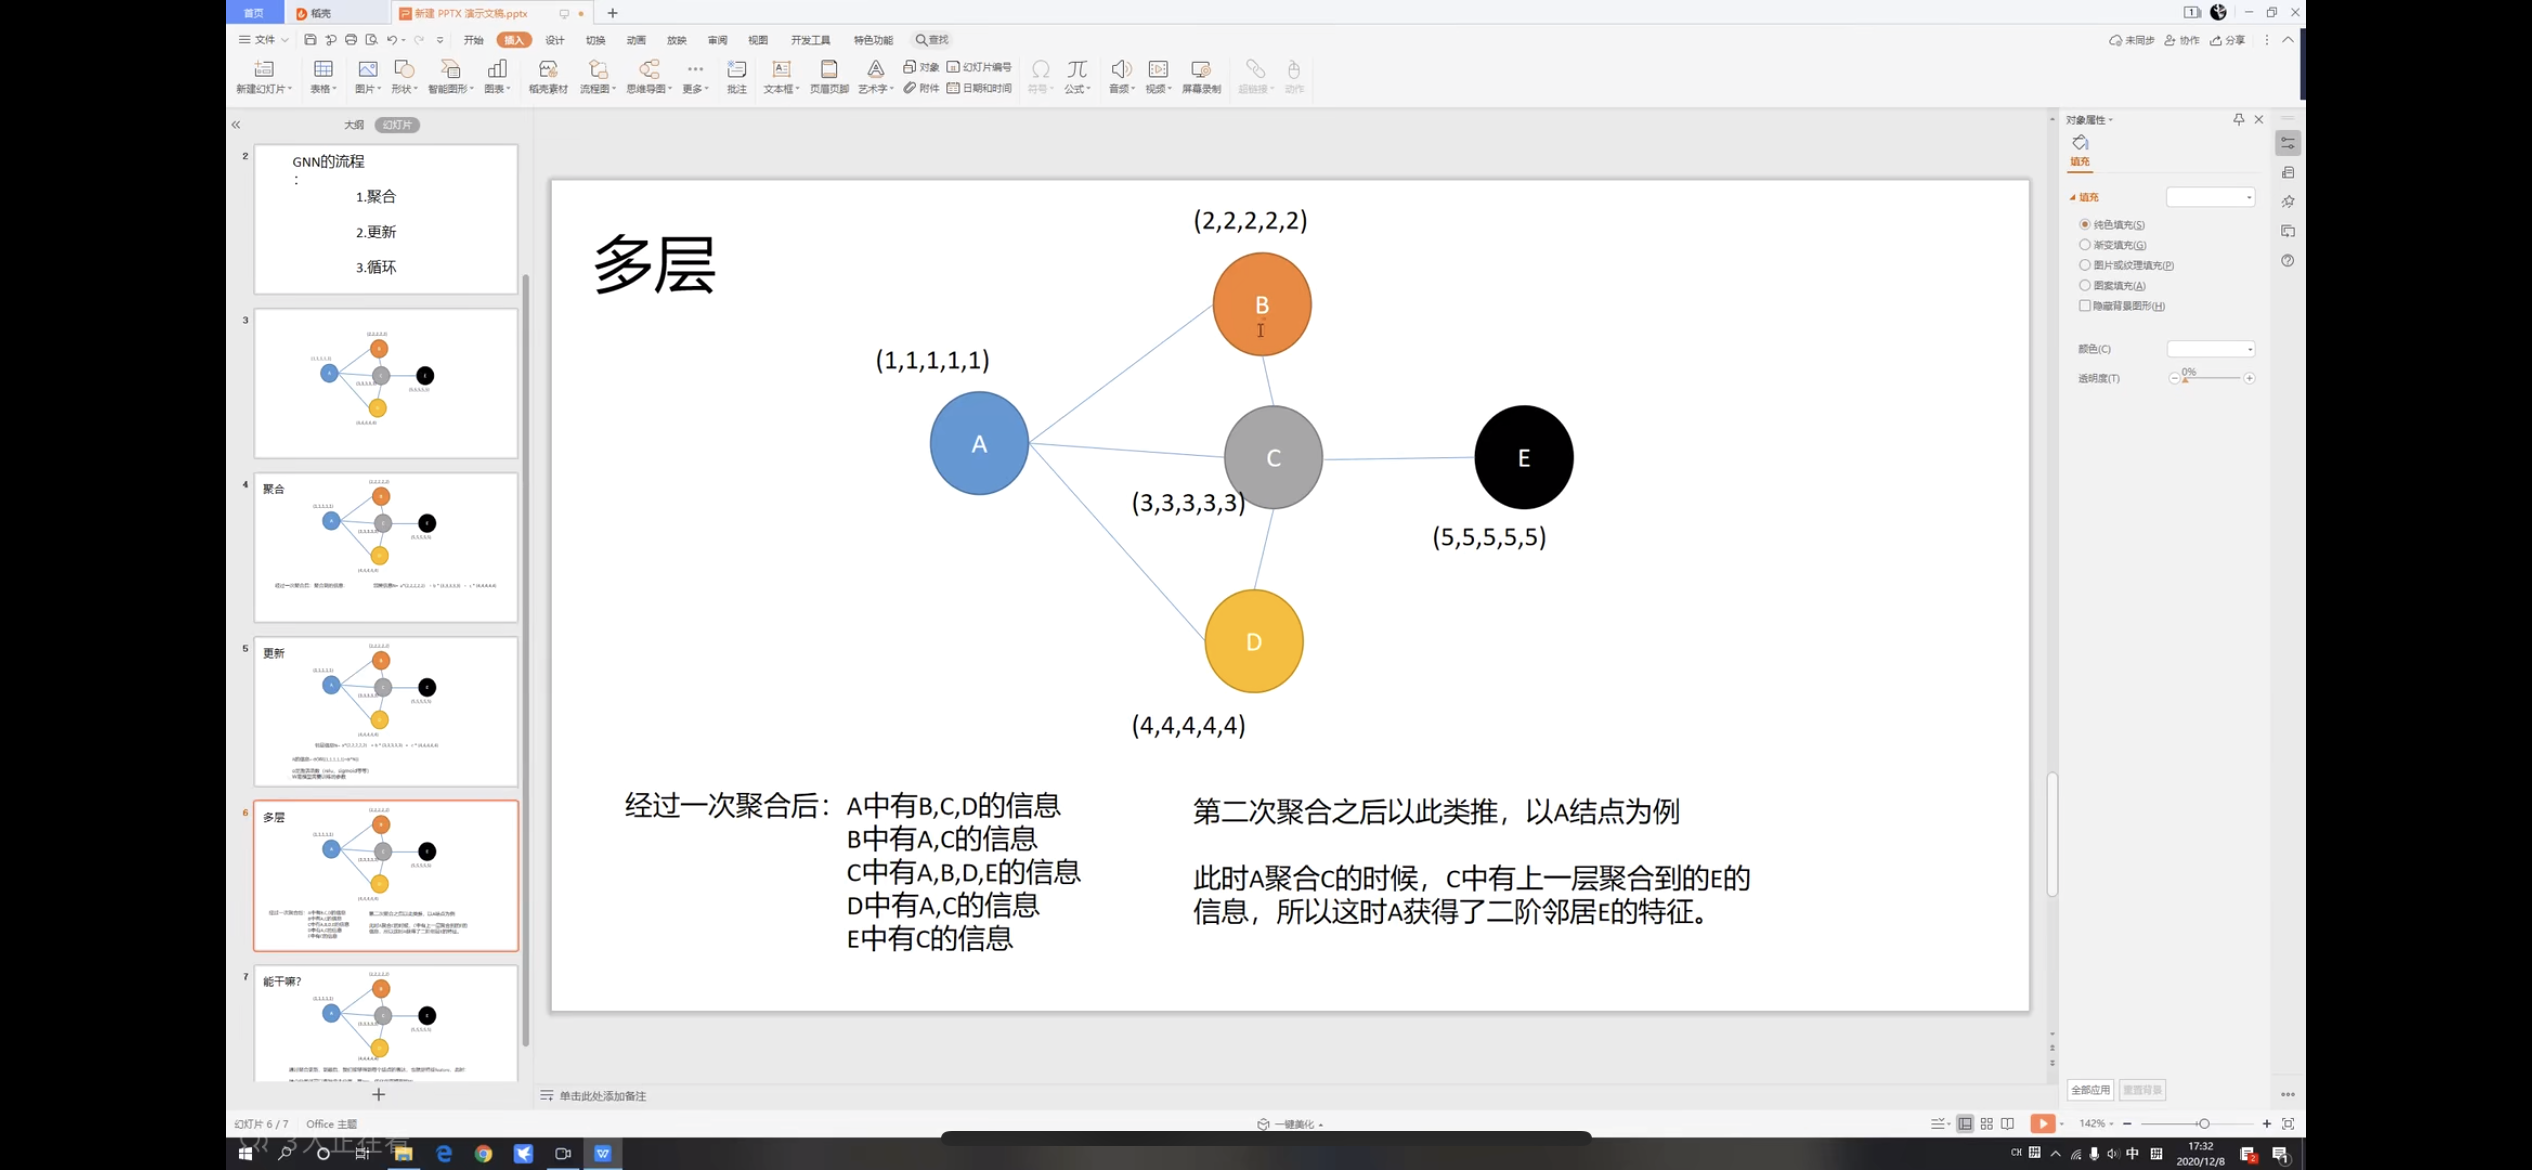2532x1170 pixels.
Task: Insert 幻灯片编号 slide number
Action: point(979,67)
